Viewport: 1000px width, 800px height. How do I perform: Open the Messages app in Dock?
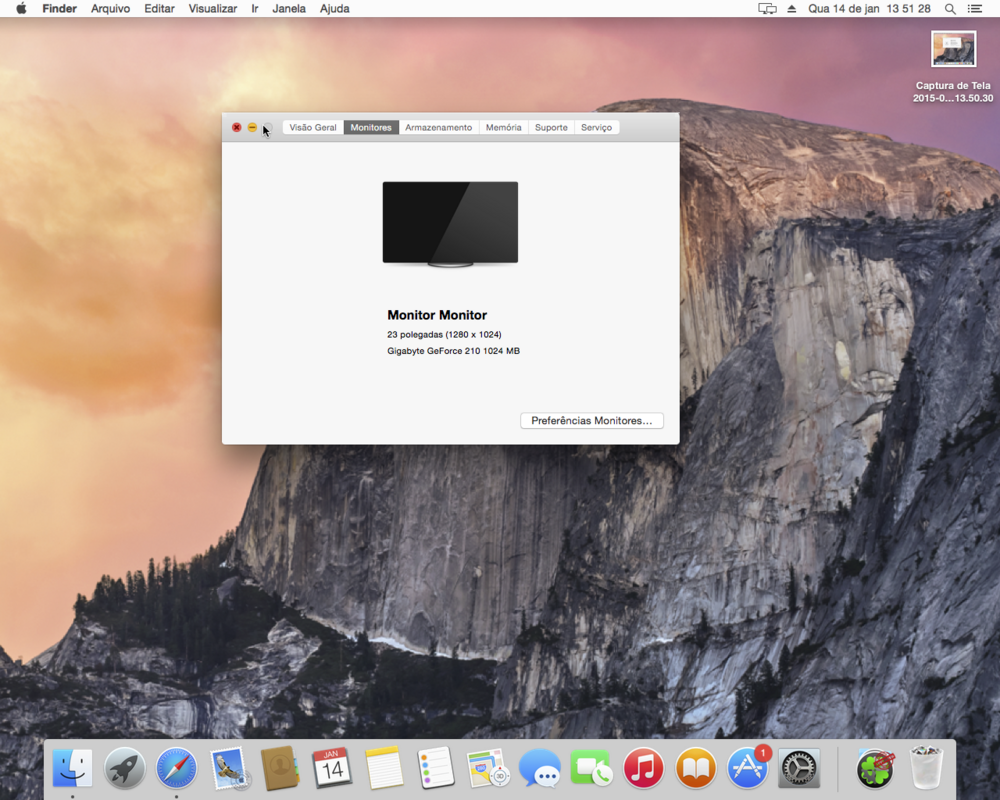click(x=540, y=768)
